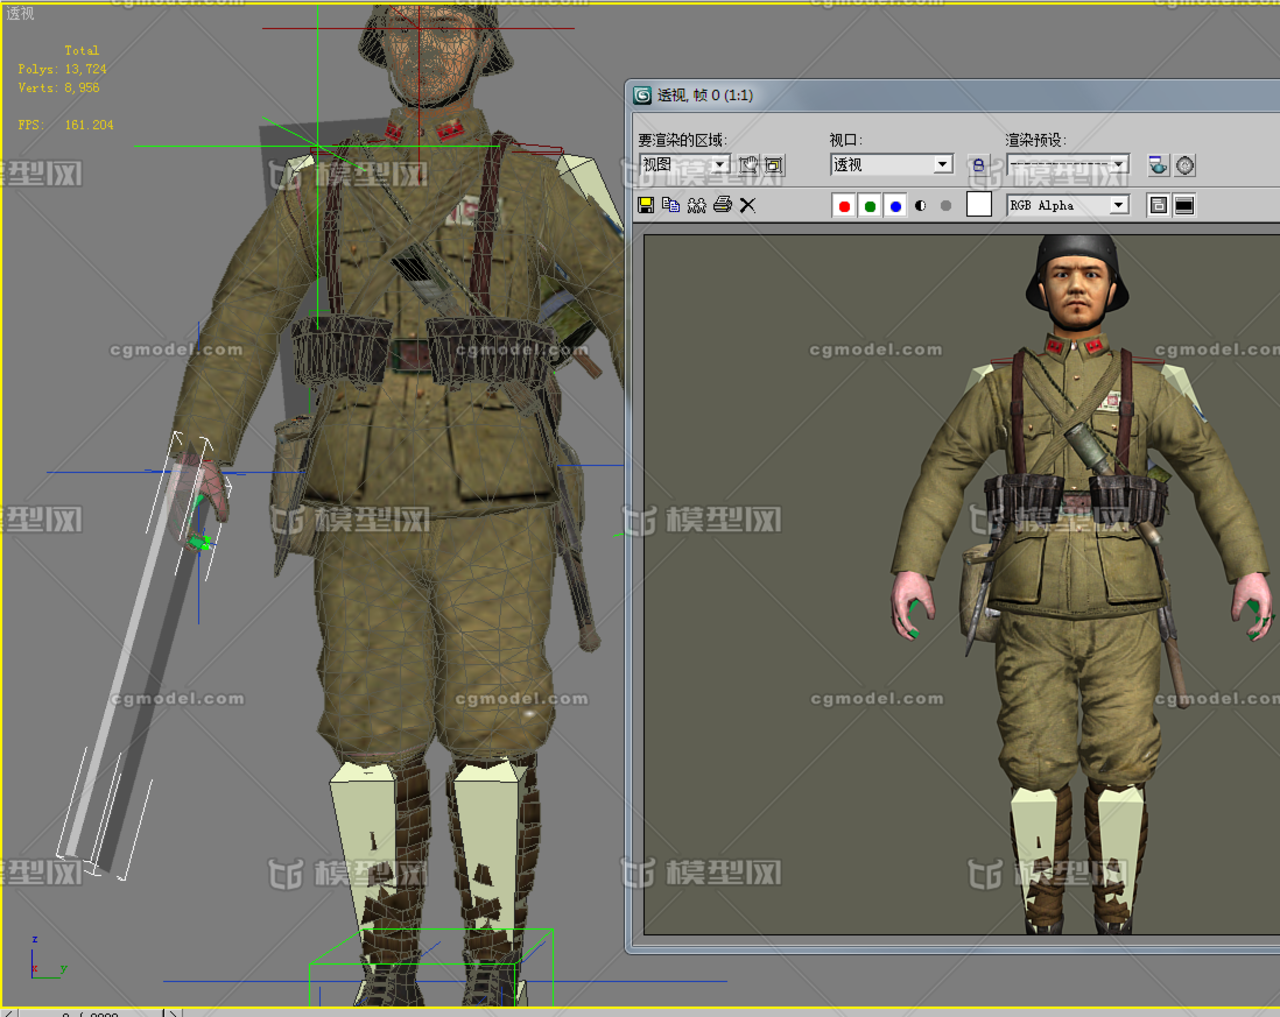Click the Copy Image icon
This screenshot has width=1280, height=1017.
(x=671, y=205)
